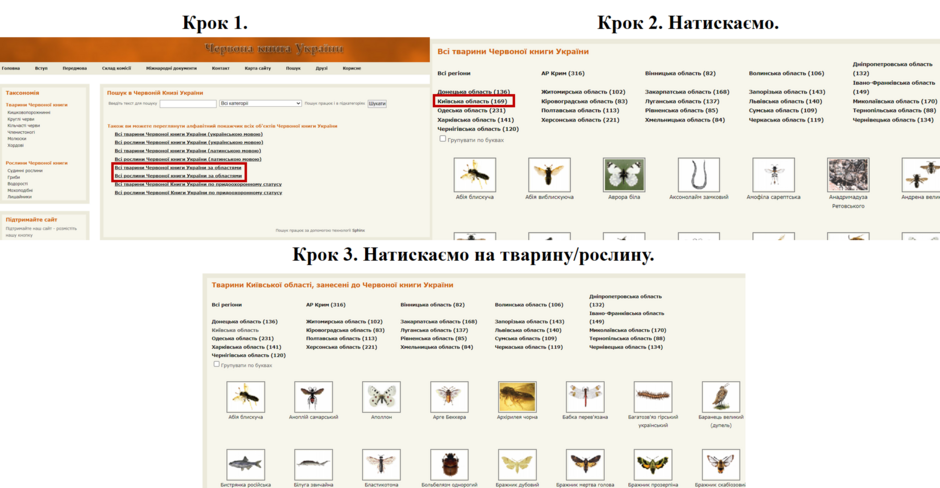
Task: Open Передмова in the site menu
Action: coord(74,68)
